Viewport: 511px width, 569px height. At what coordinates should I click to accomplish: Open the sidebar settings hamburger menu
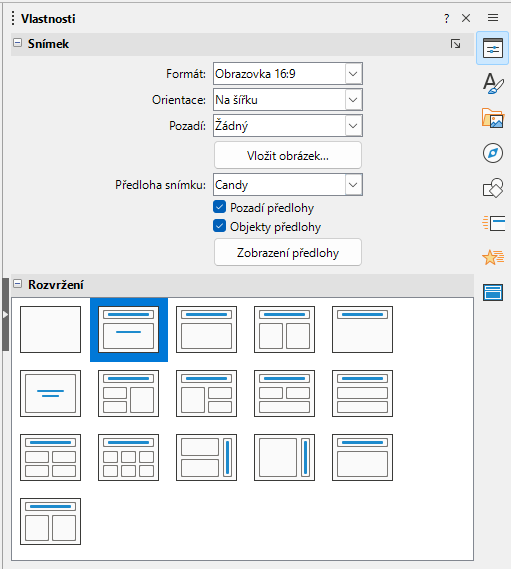point(492,18)
